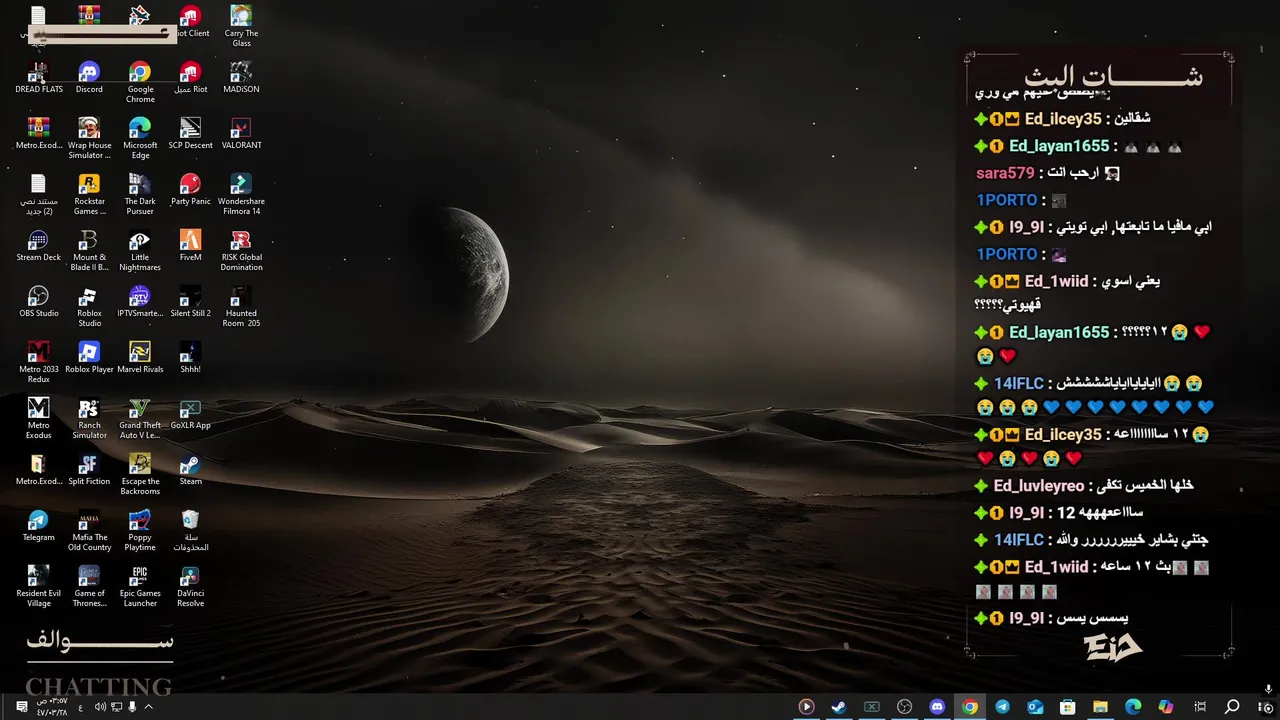Open Ranch Simulator shortcut

coord(89,419)
